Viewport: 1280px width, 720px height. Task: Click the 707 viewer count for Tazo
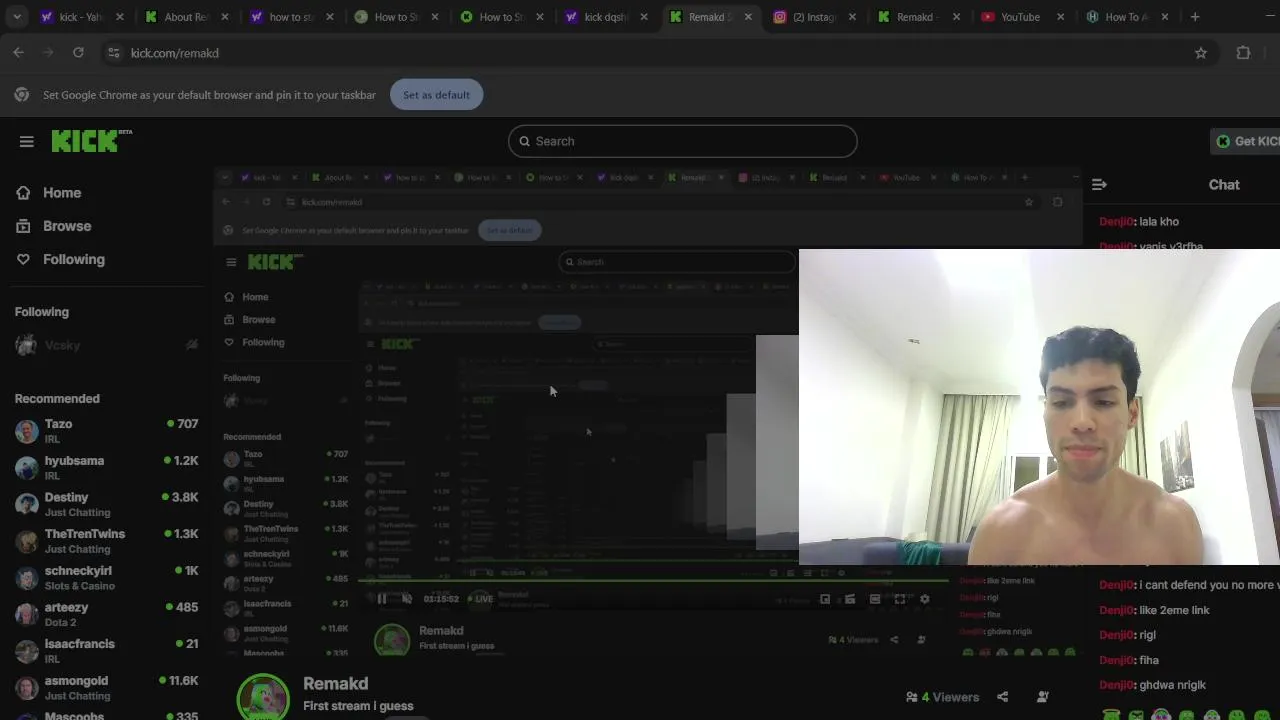point(183,424)
